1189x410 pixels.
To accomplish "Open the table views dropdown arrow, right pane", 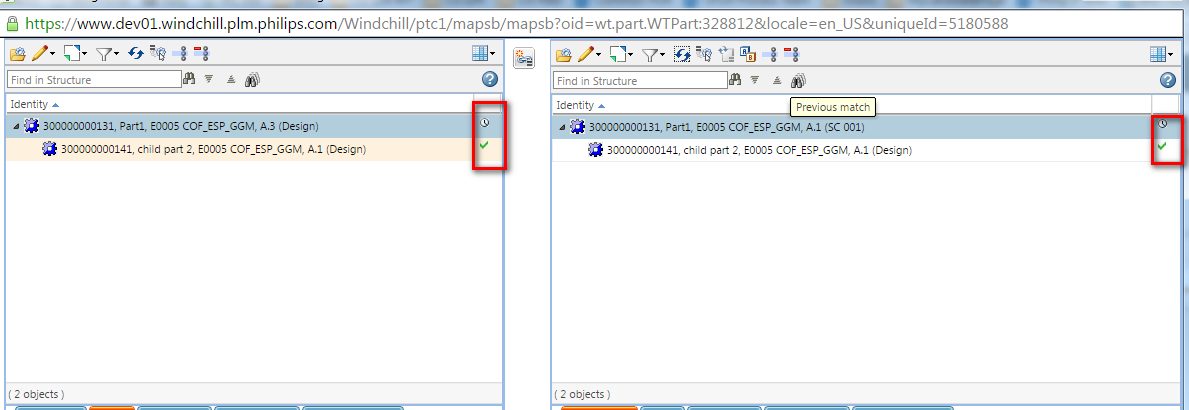I will click(x=1170, y=54).
